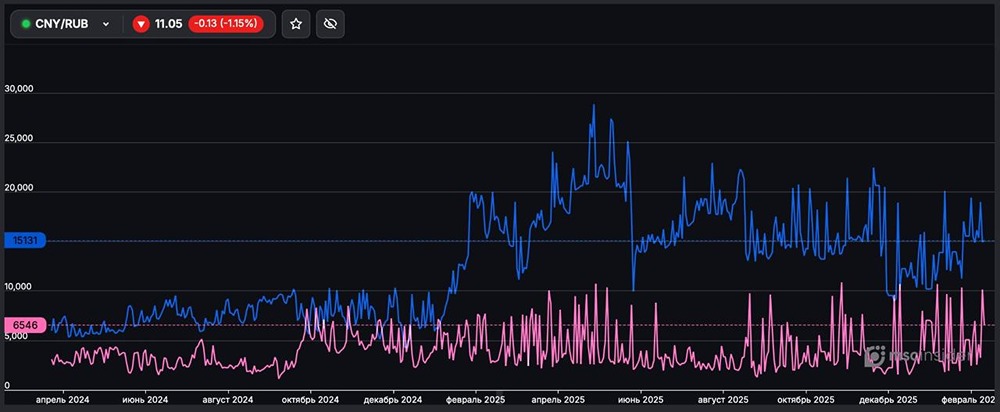Click the апрель 2024 axis label
This screenshot has height=412, width=1000.
[63, 399]
